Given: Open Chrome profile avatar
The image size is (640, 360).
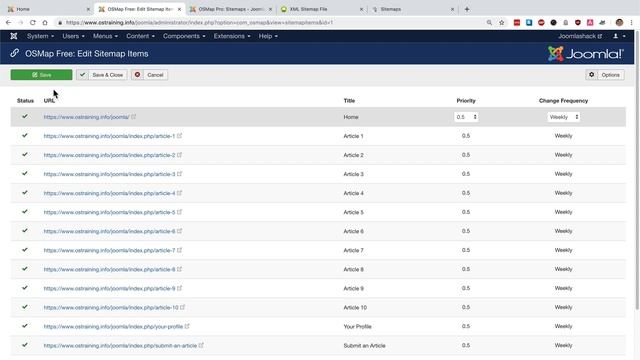Looking at the screenshot, I should coord(619,22).
